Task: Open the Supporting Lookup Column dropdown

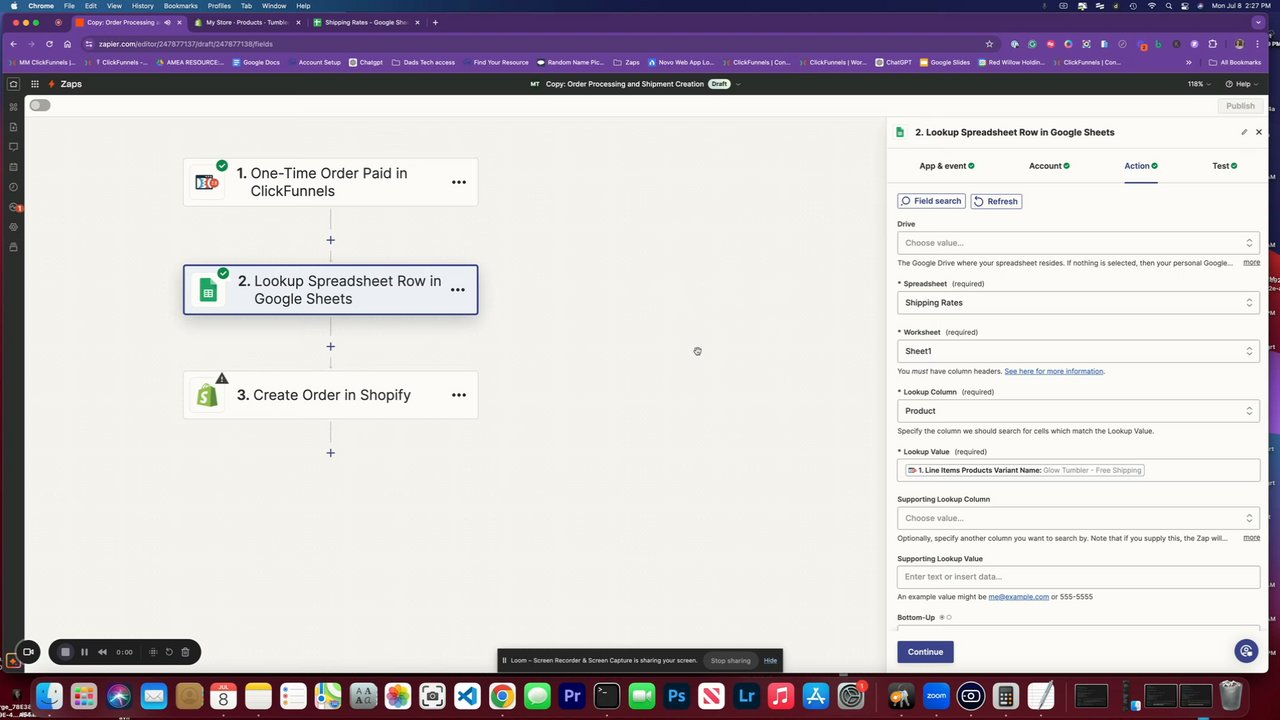Action: pyautogui.click(x=1078, y=518)
